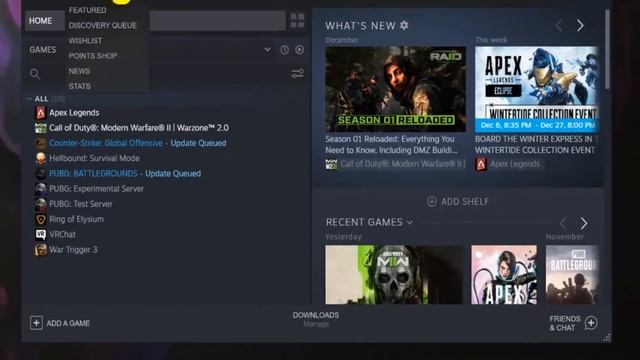The height and width of the screenshot is (360, 640).
Task: Click the plus circle on Add Shelf
Action: point(432,202)
